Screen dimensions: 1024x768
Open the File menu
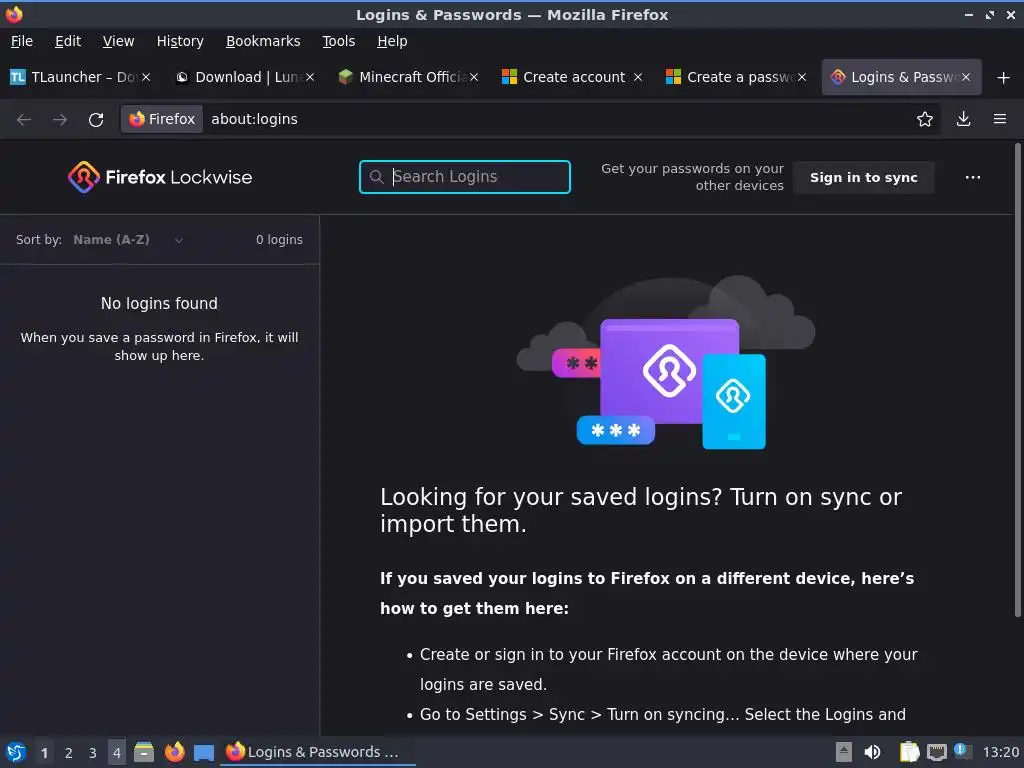[22, 41]
